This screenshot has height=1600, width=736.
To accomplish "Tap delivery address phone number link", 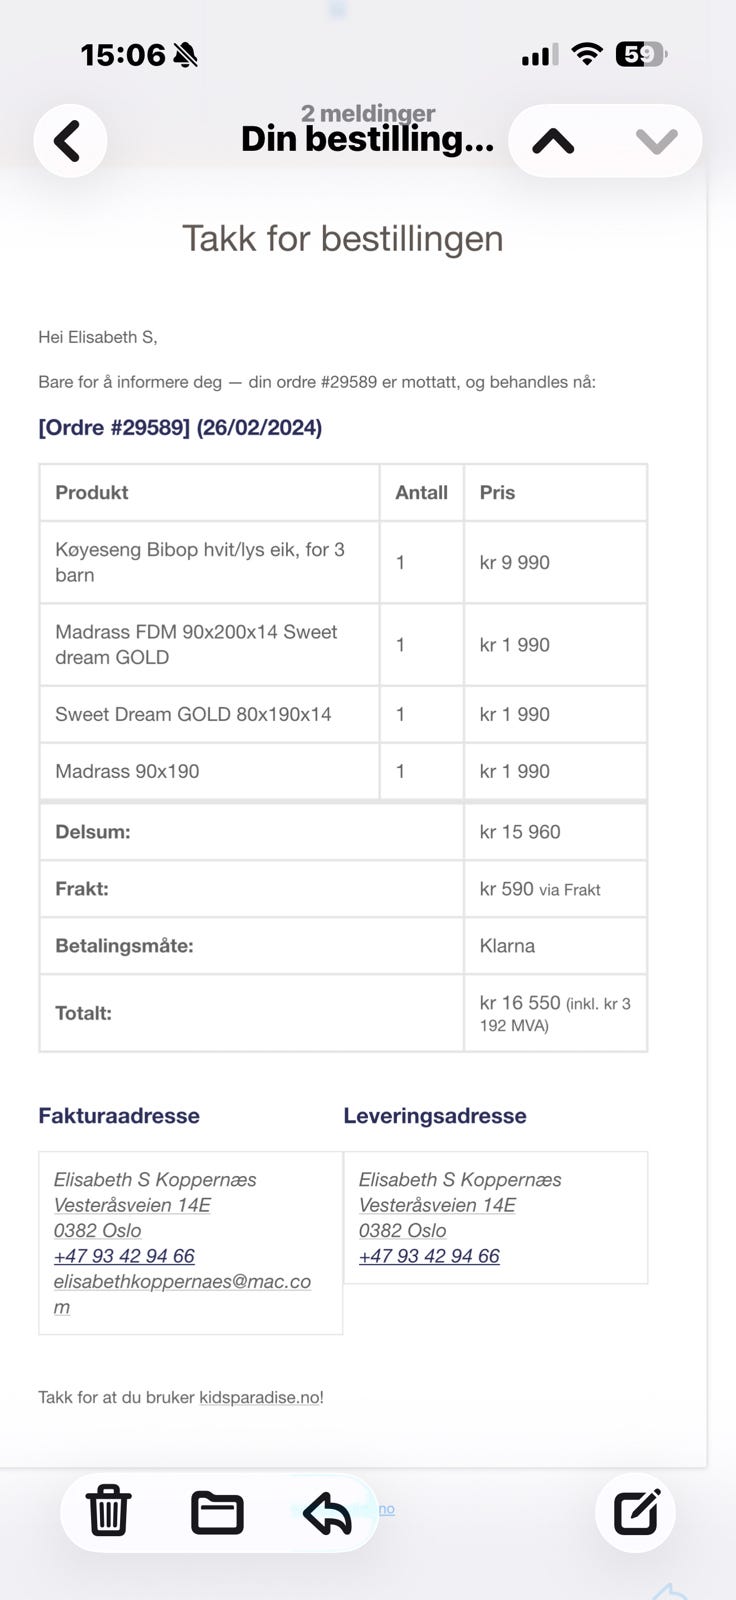I will click(x=429, y=1256).
